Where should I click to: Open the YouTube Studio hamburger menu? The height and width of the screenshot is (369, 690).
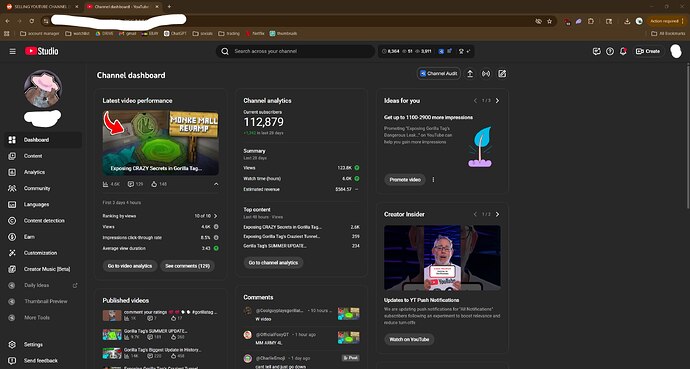pos(12,51)
